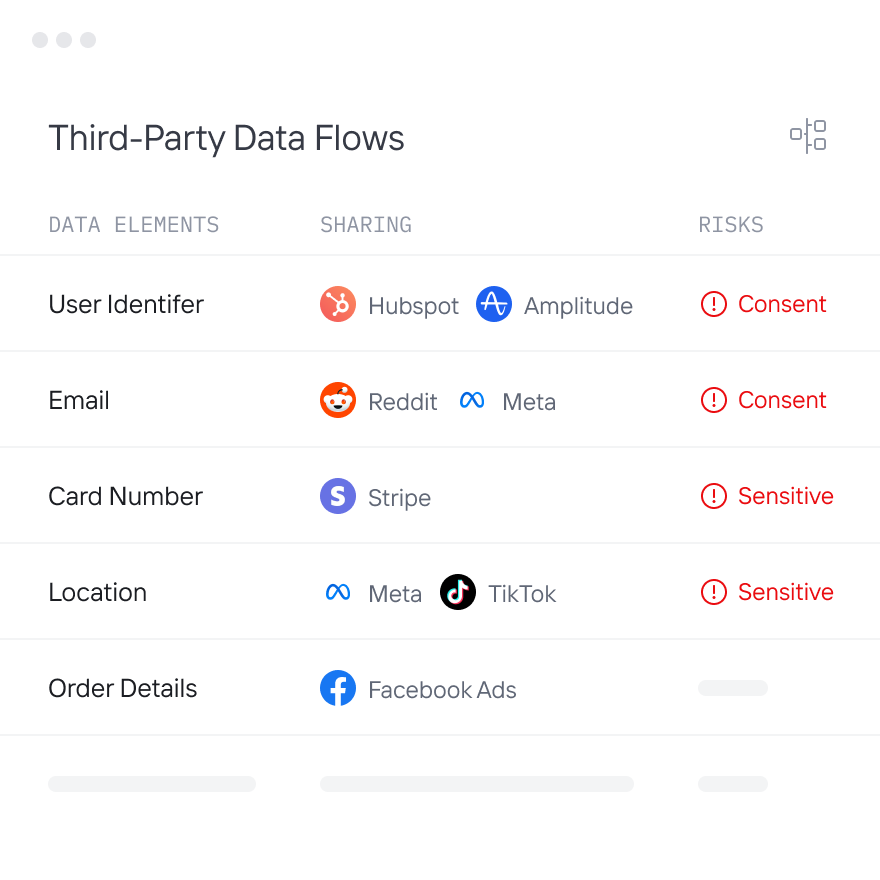Click warning icon in User Identifer row
Viewport: 880px width, 880px height.
pyautogui.click(x=713, y=305)
